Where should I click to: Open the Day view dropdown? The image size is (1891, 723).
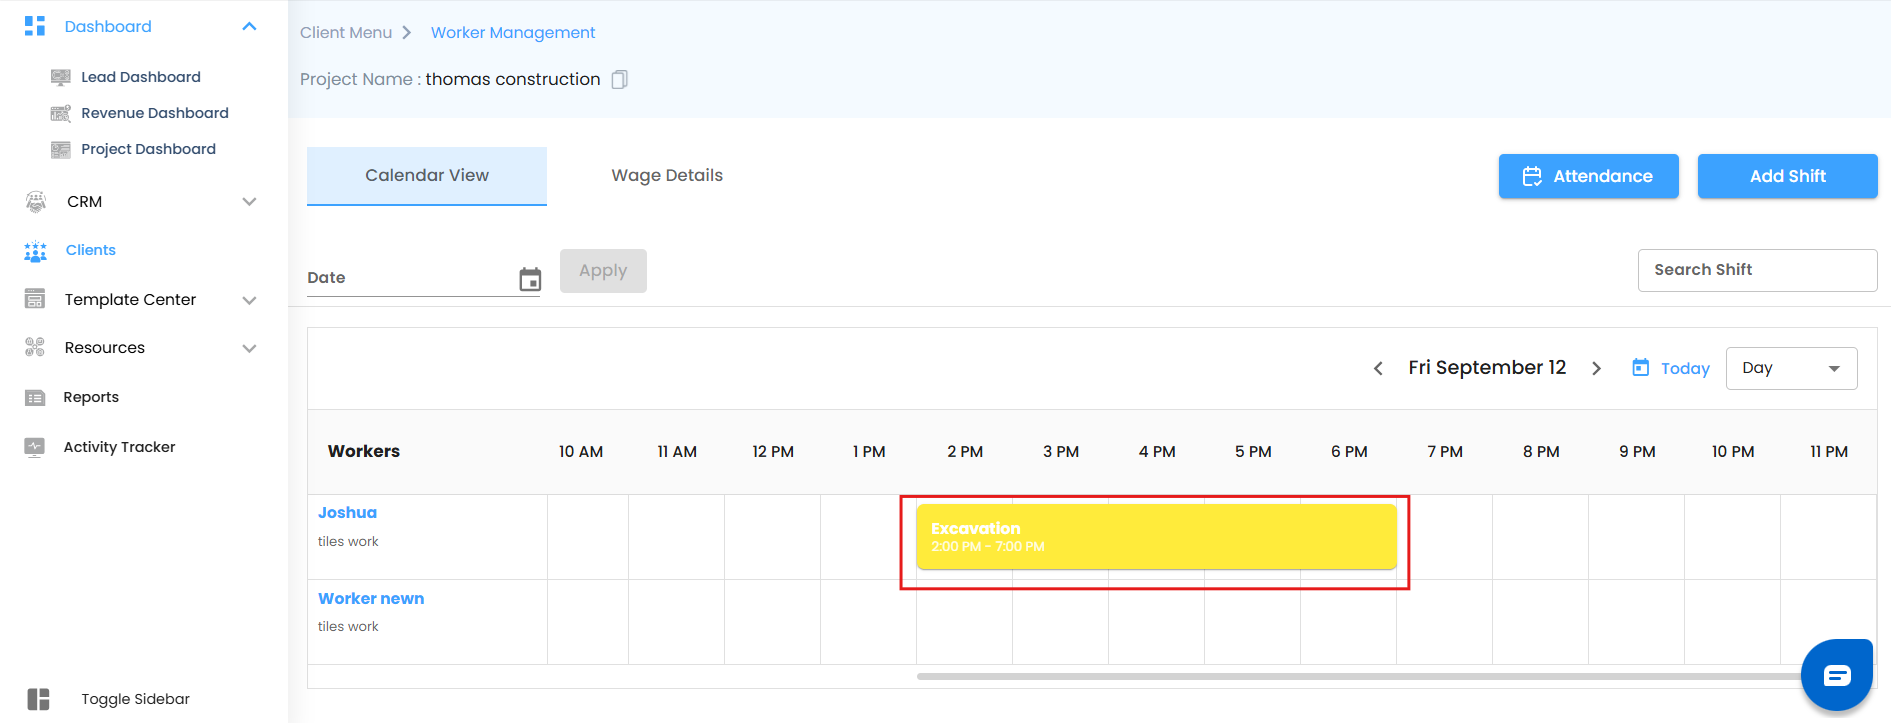[1791, 368]
